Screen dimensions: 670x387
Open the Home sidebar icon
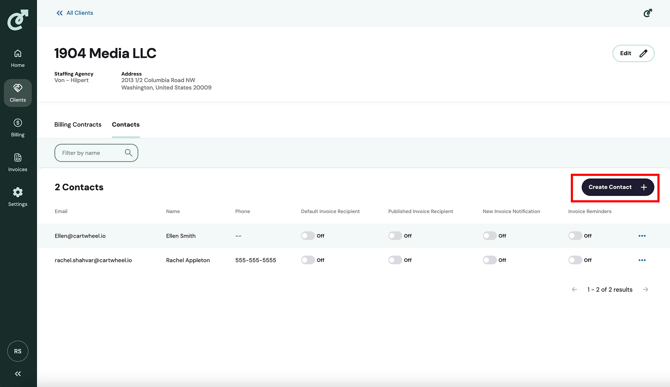tap(18, 59)
